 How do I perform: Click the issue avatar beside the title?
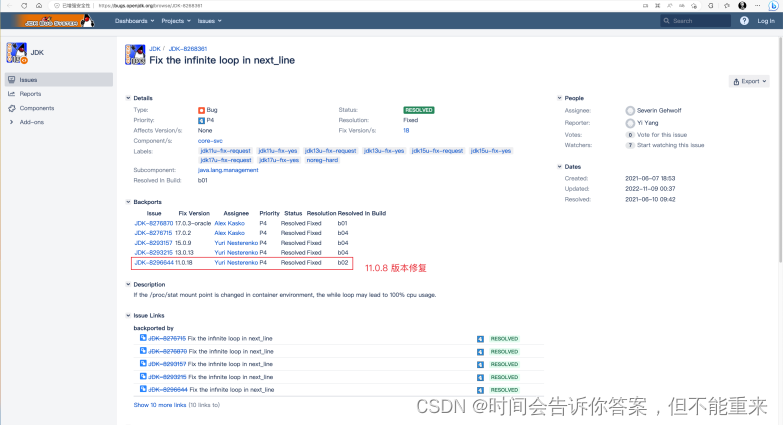(x=135, y=54)
